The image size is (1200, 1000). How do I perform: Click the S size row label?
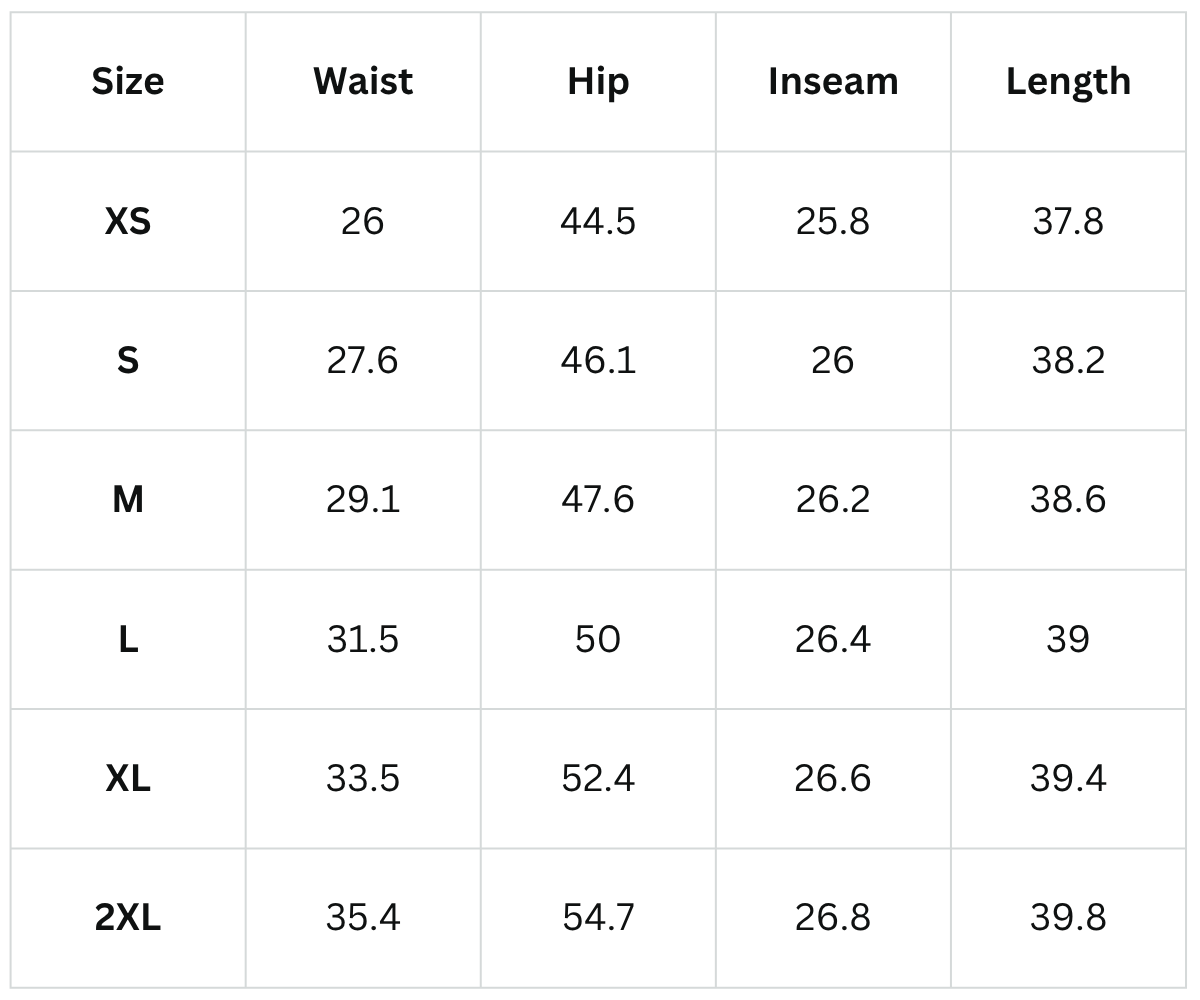128,360
